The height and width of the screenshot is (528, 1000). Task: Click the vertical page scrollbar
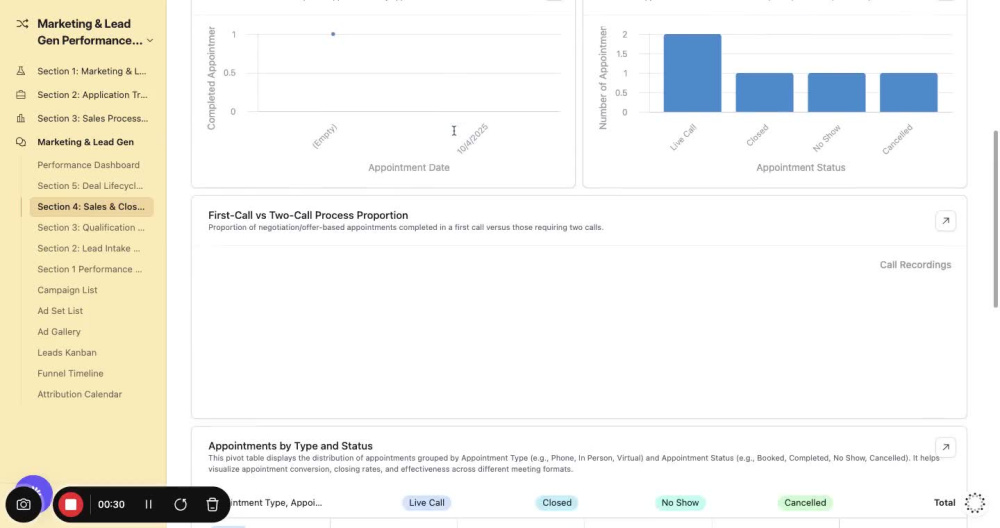tap(995, 219)
